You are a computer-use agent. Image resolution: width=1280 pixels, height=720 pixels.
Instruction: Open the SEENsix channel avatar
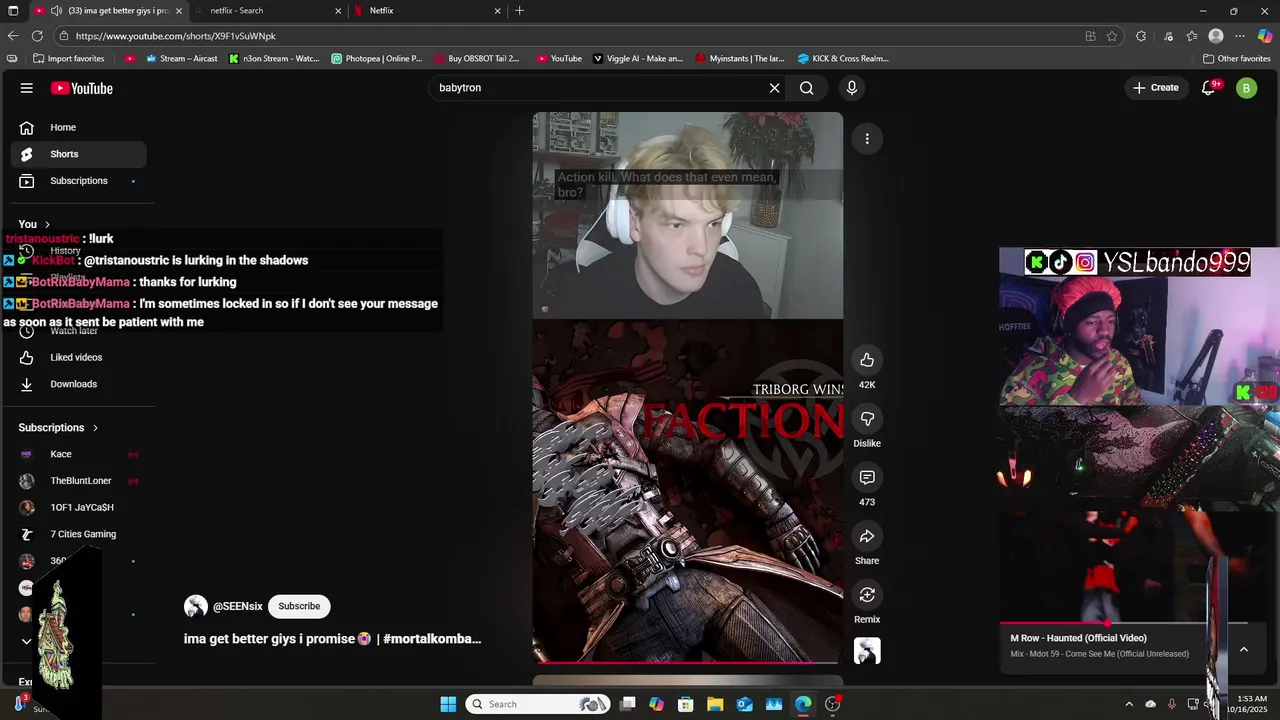click(196, 606)
